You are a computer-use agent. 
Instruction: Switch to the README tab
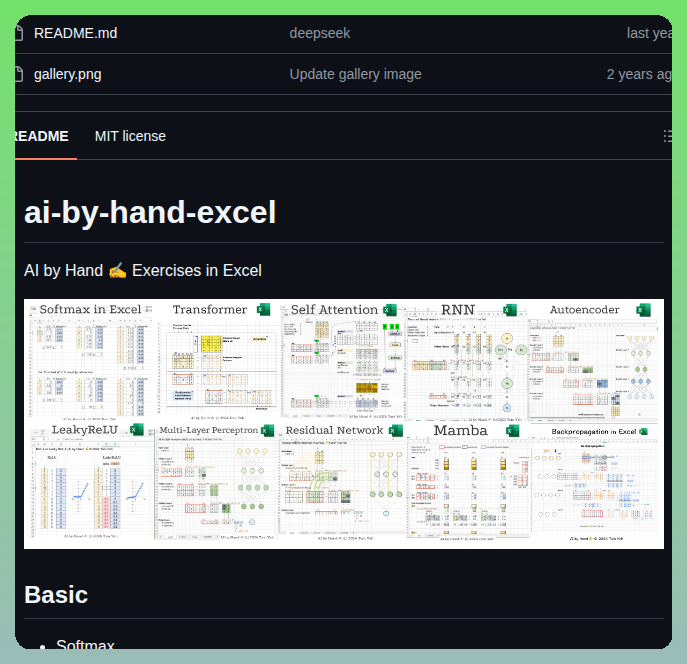coord(42,136)
